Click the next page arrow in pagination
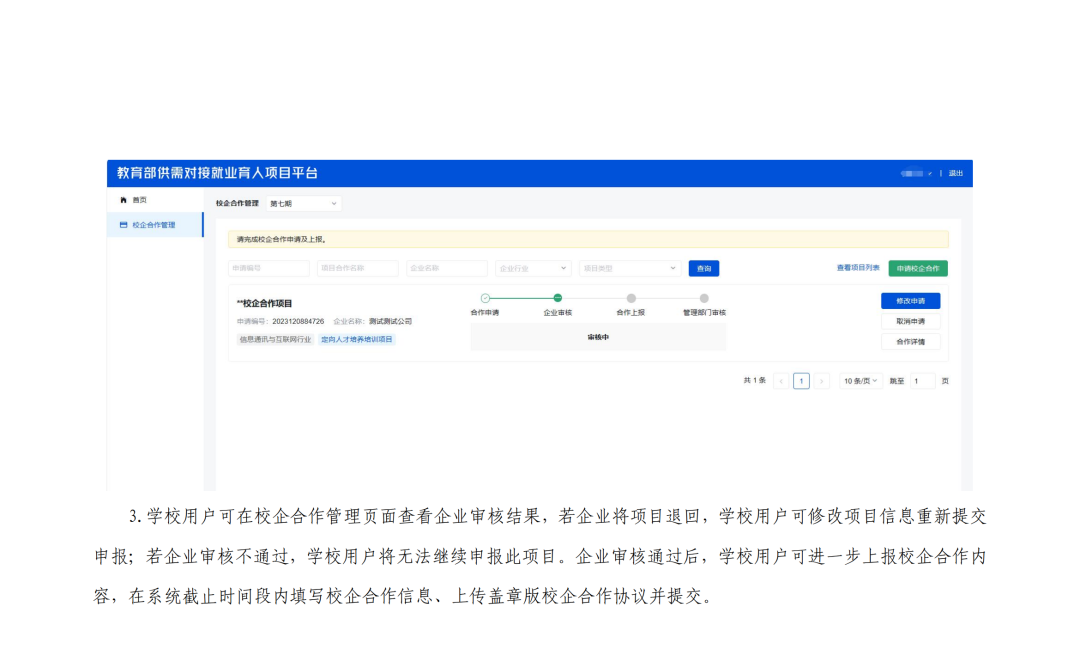The width and height of the screenshot is (1080, 669). [819, 380]
